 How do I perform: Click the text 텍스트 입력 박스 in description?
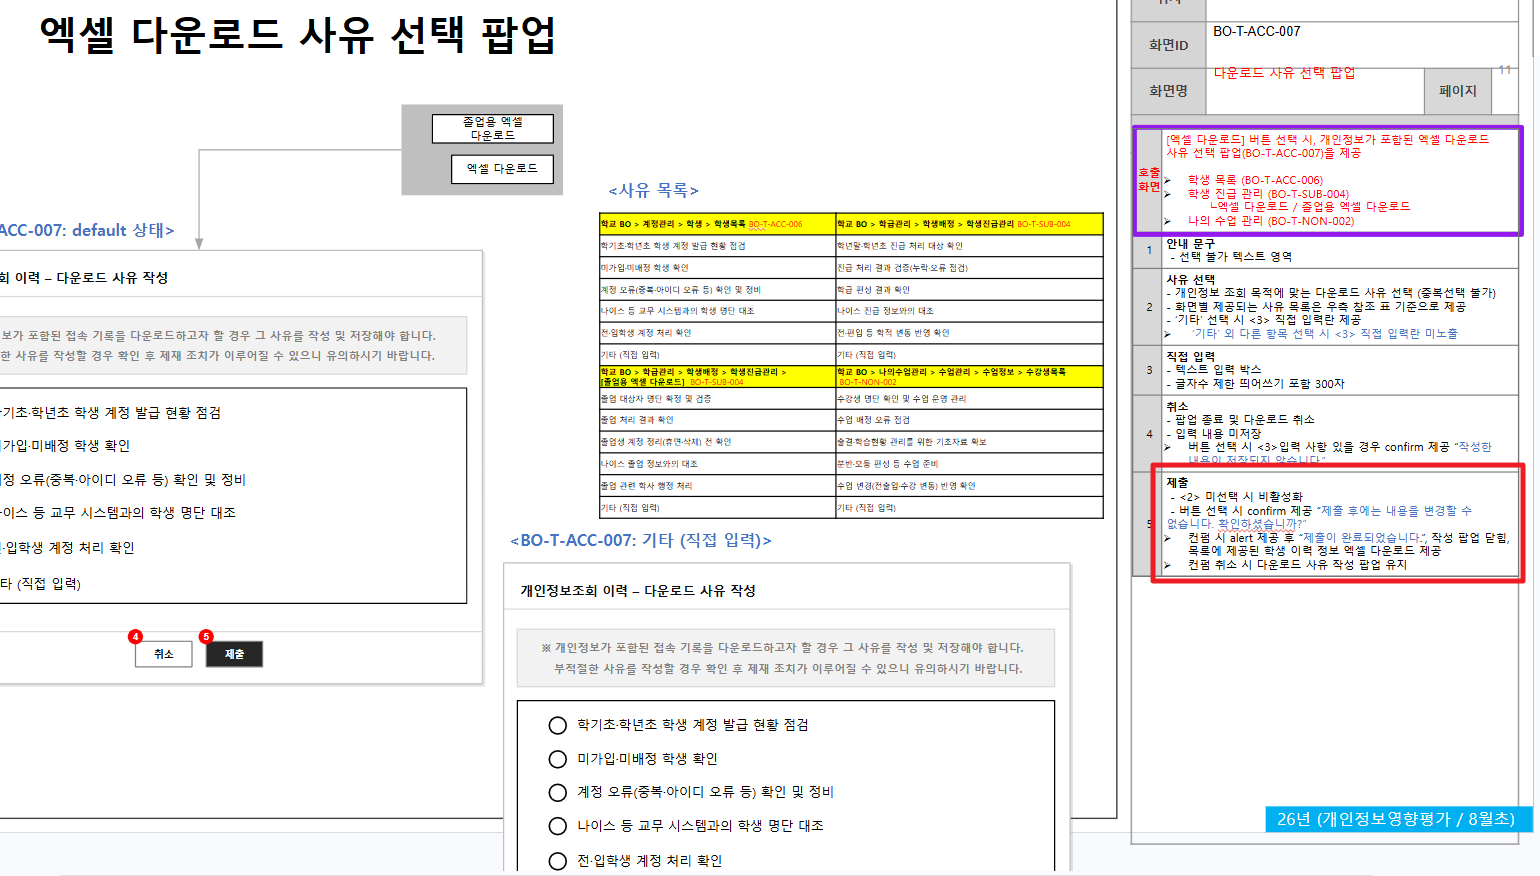[x=1218, y=370]
